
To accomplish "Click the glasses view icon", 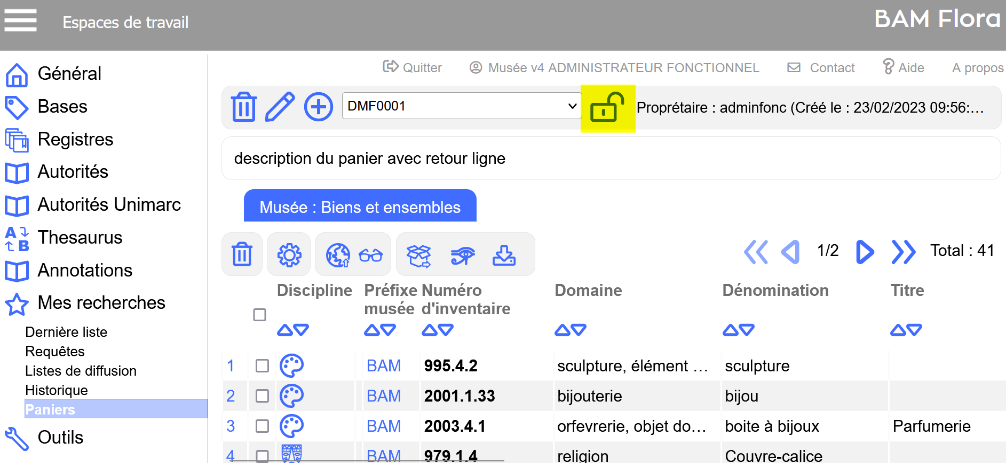I will (371, 255).
